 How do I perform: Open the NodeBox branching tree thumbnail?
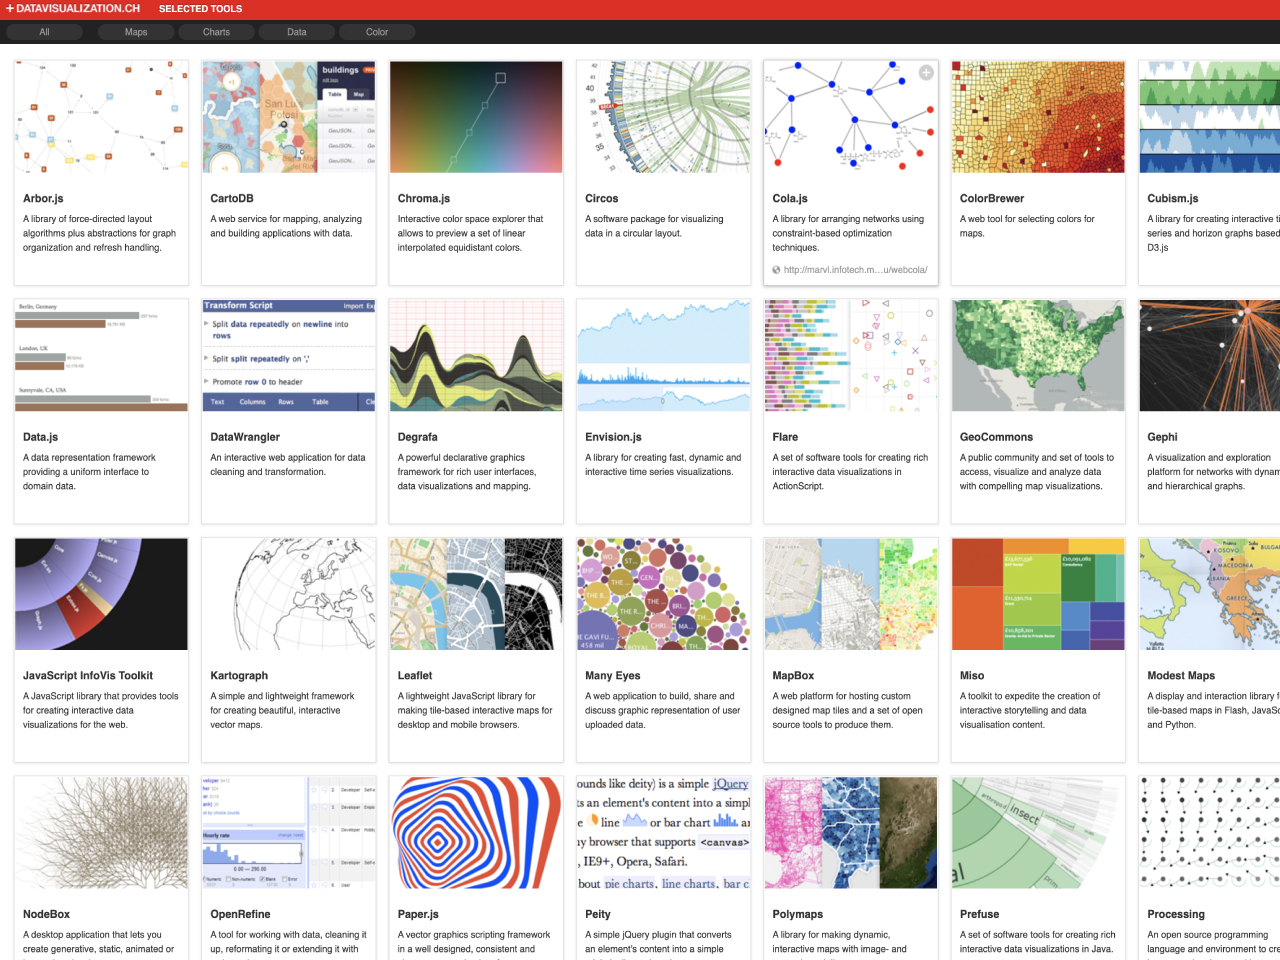(101, 833)
